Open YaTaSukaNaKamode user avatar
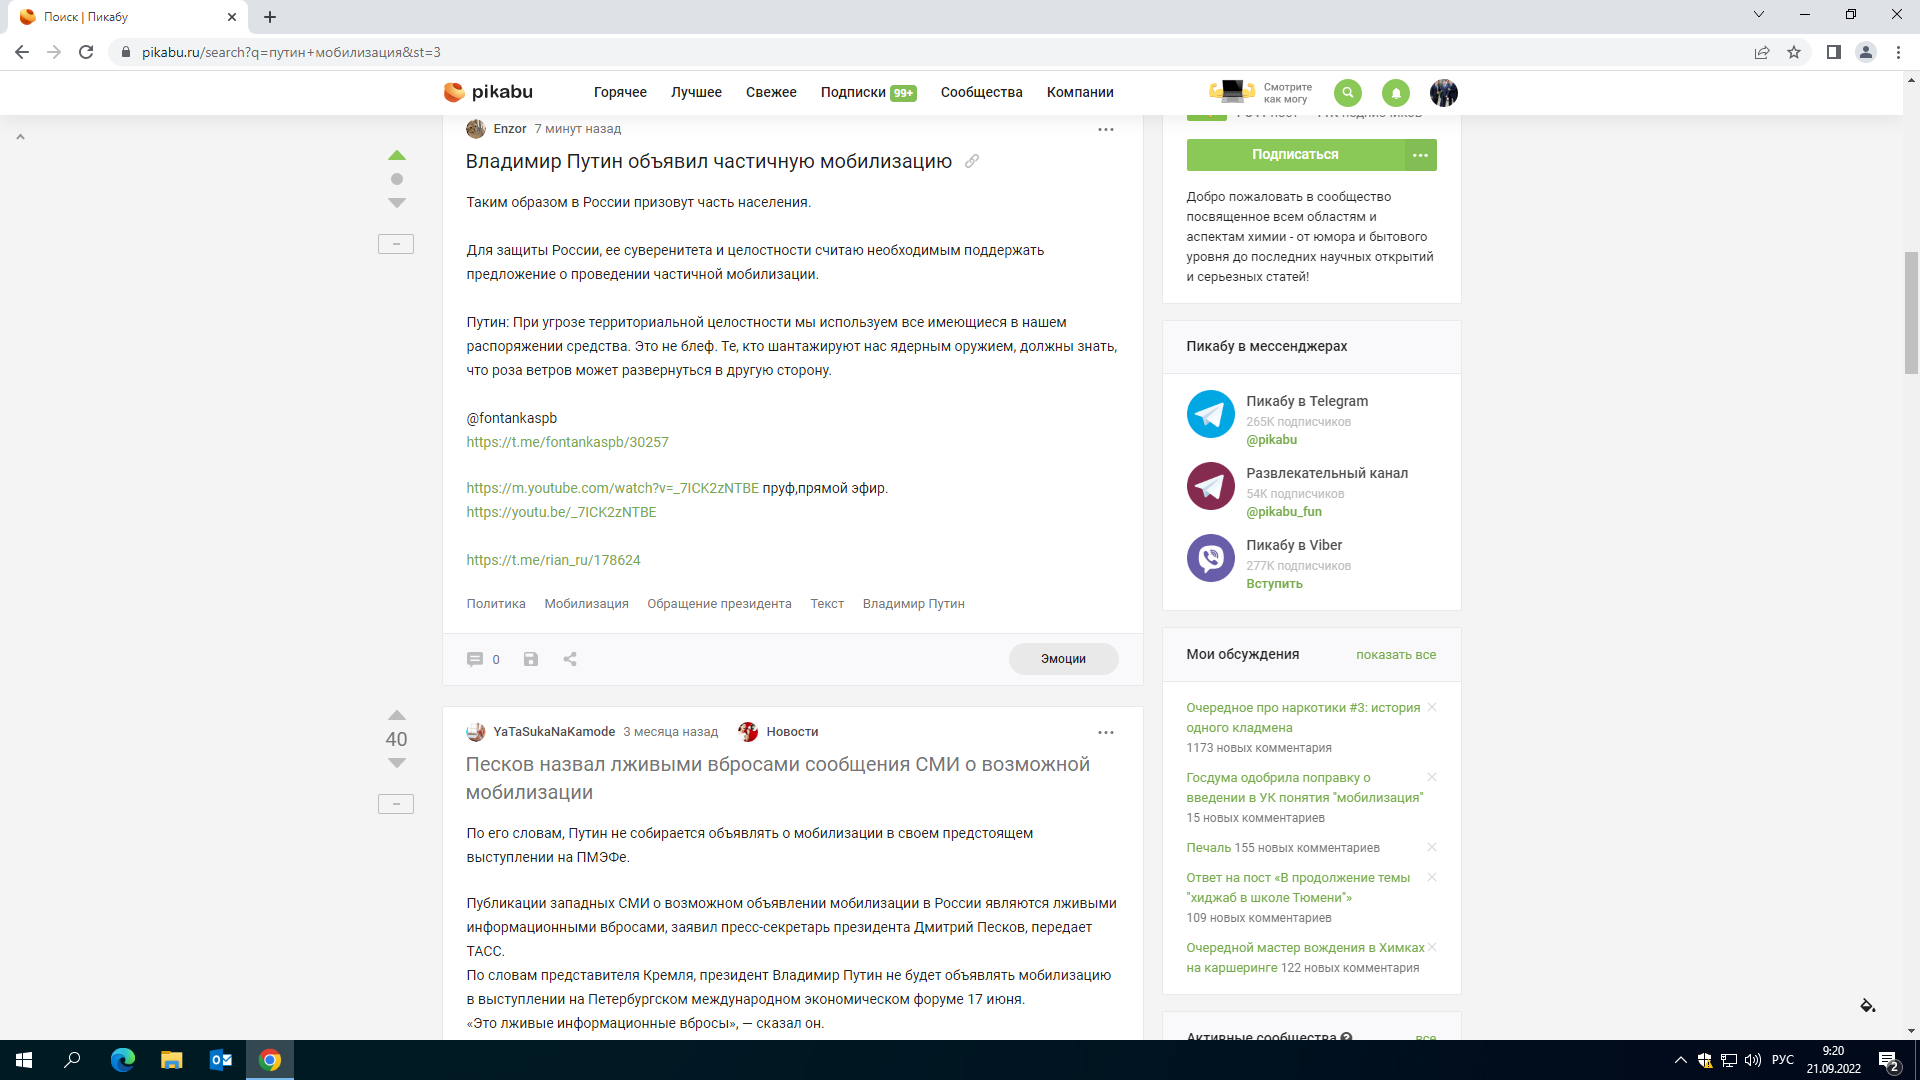Viewport: 1920px width, 1080px height. click(x=476, y=732)
